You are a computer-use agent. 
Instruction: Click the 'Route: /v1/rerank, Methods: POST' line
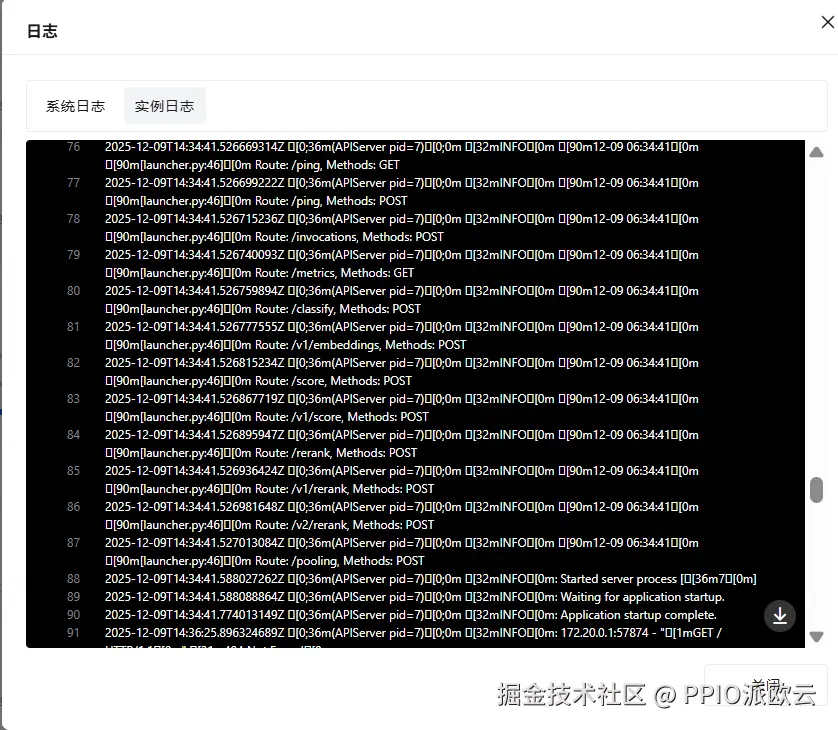pos(344,489)
